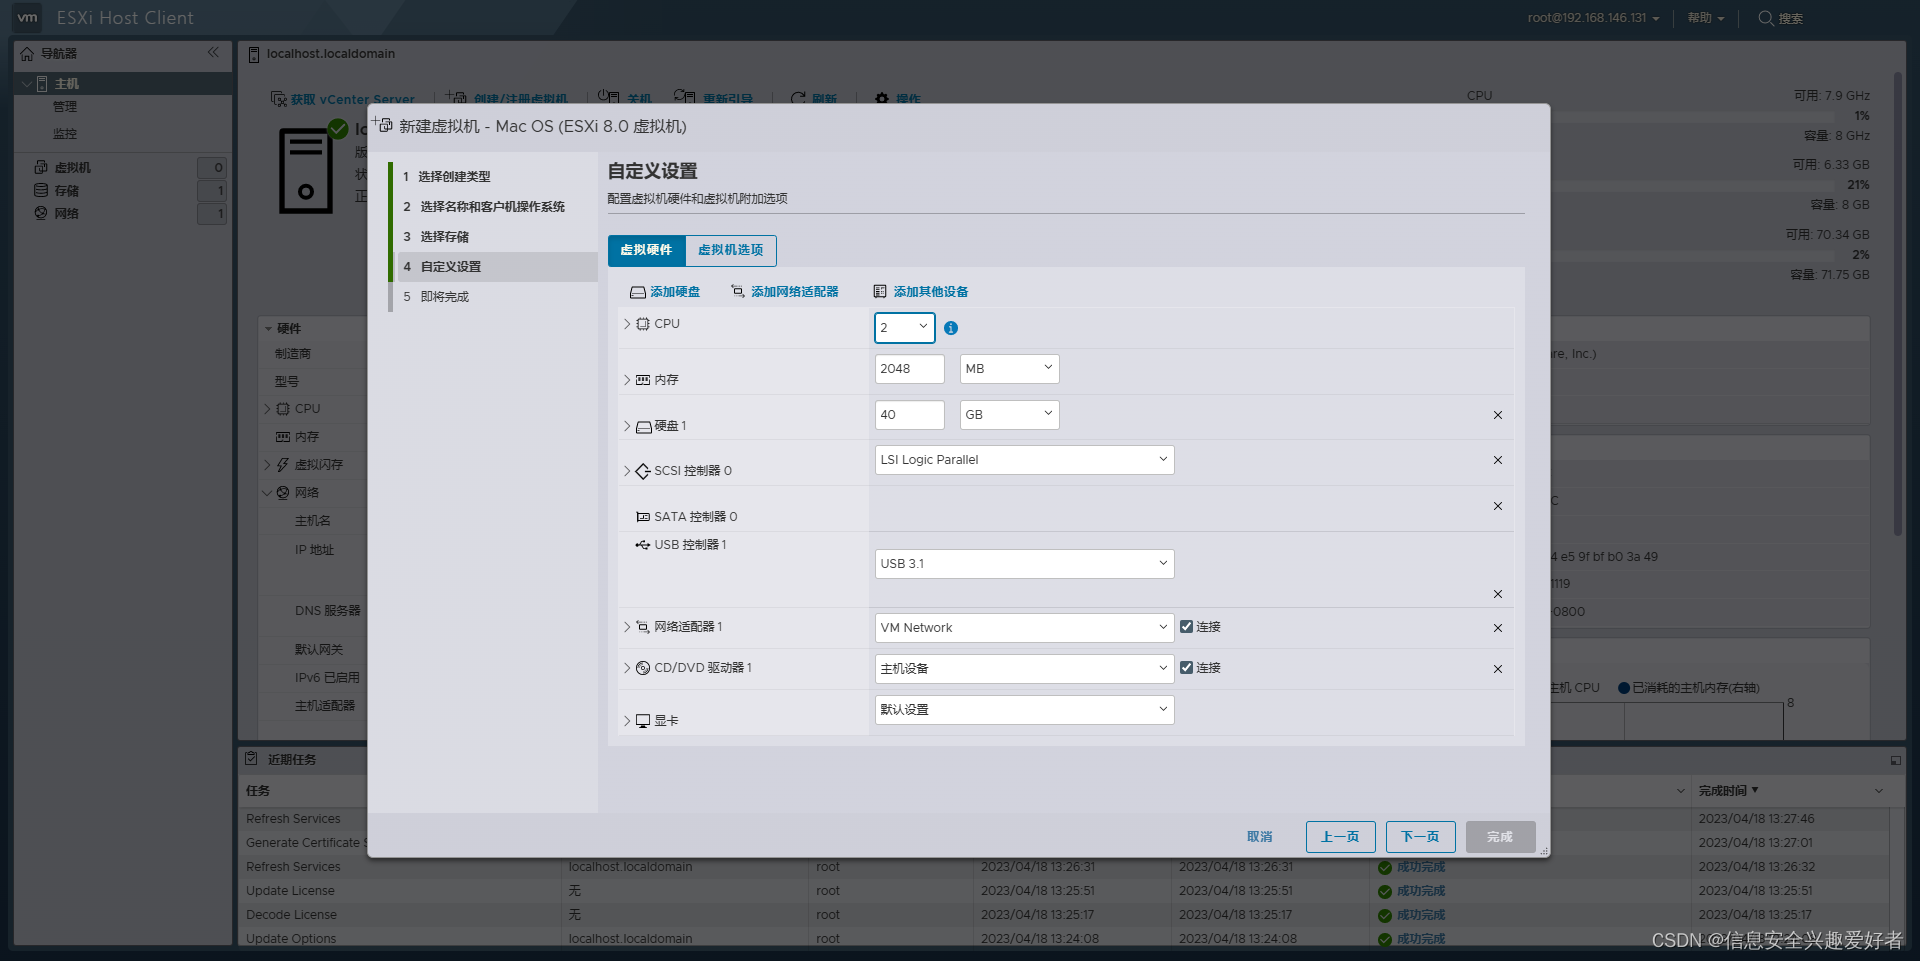Remove SCSI controller 0 with its X icon
1920x961 pixels.
click(x=1498, y=460)
